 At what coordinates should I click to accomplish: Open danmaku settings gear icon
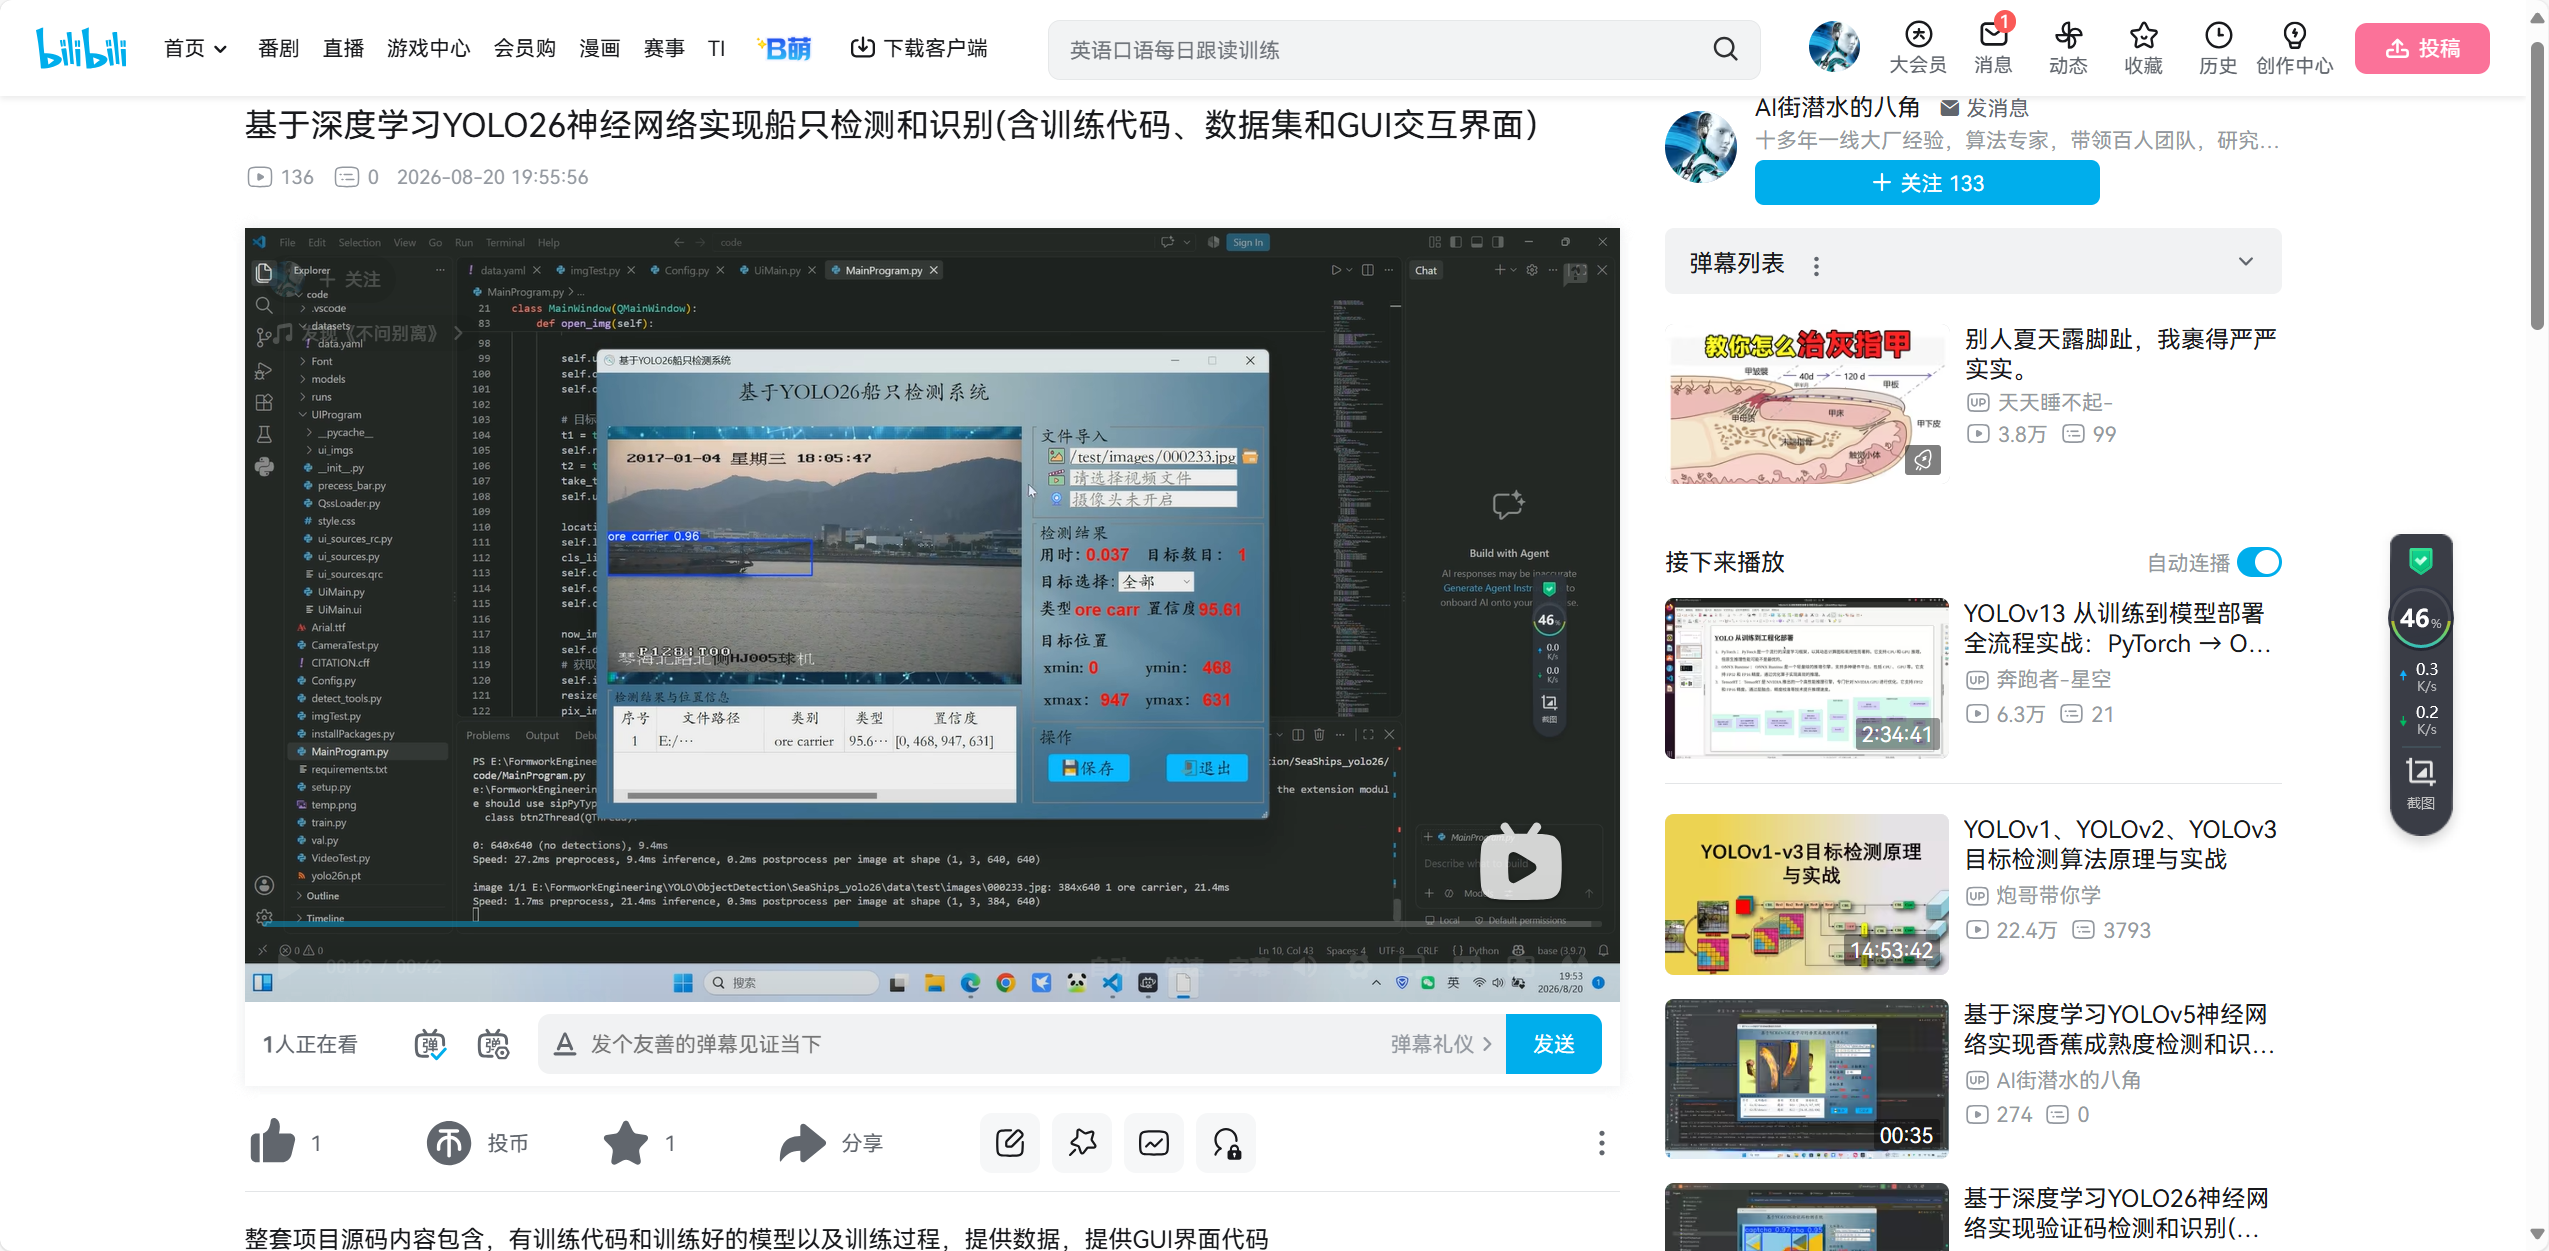pos(493,1044)
